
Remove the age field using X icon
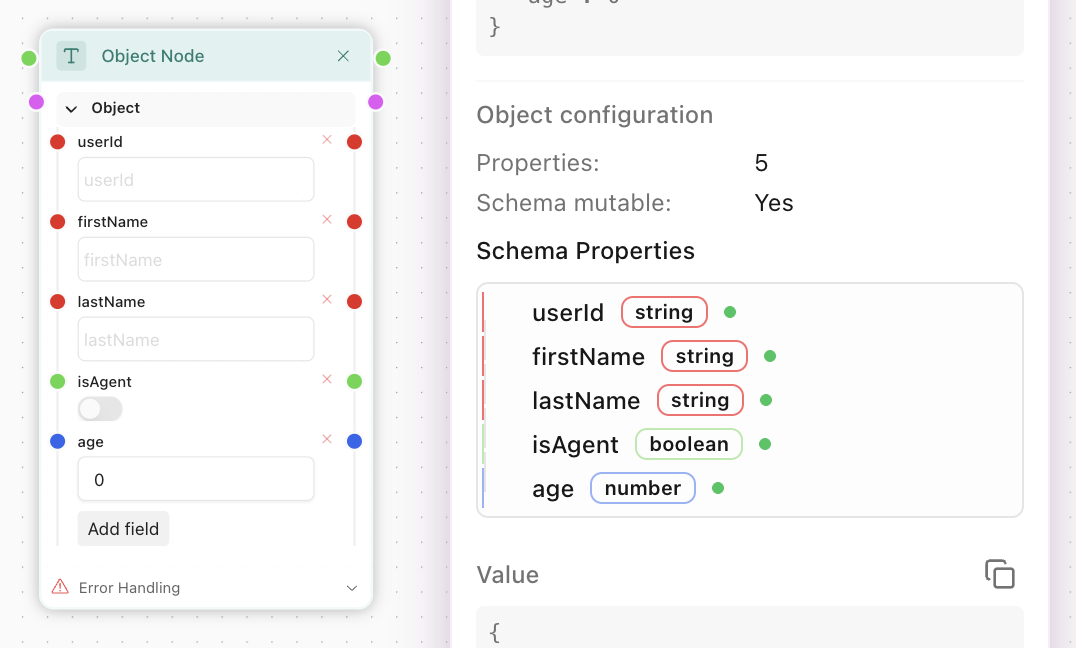(327, 439)
